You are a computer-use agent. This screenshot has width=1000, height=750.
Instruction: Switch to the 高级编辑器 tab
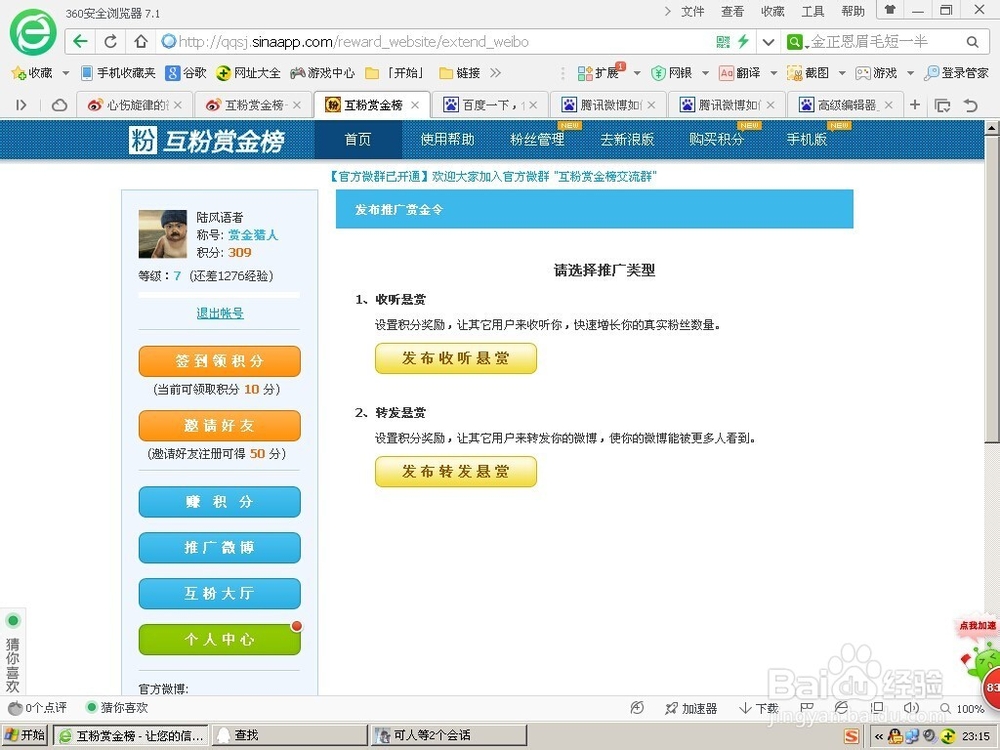845,105
